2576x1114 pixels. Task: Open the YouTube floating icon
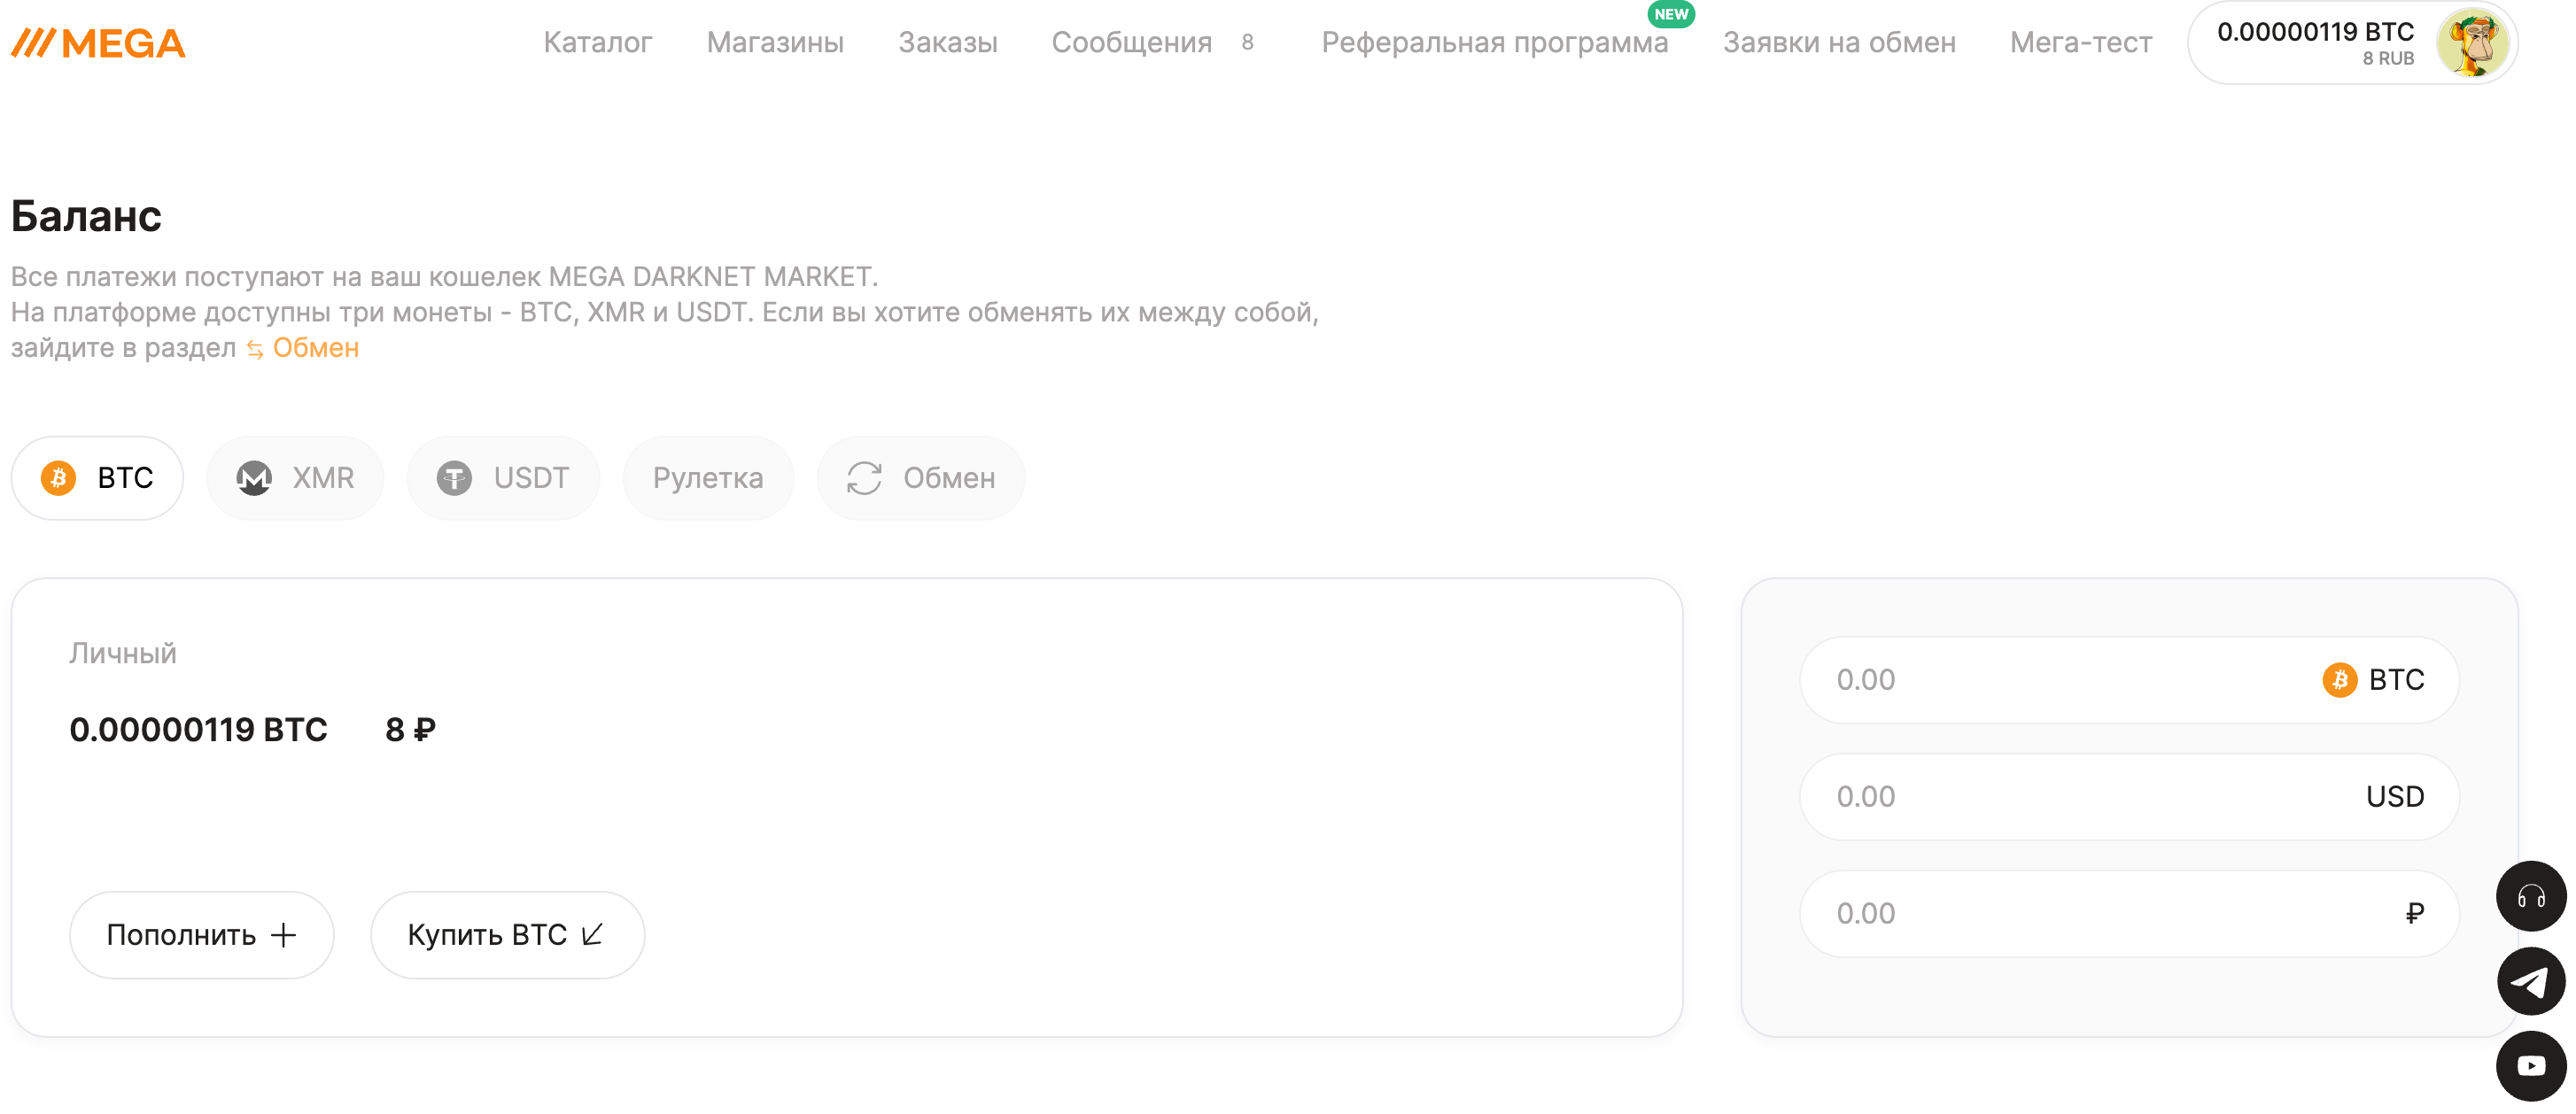point(2531,1066)
